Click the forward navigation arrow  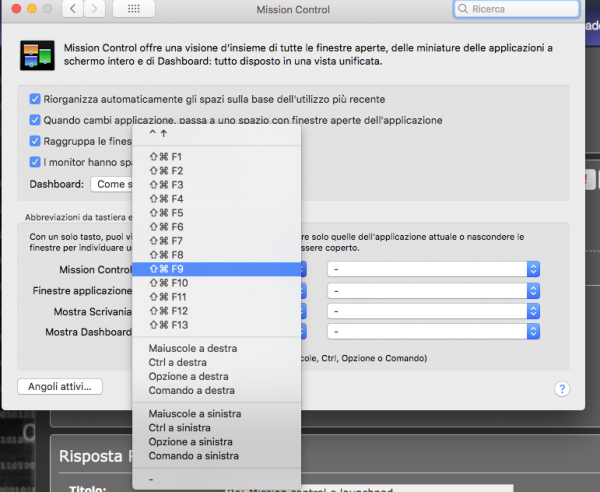point(95,9)
